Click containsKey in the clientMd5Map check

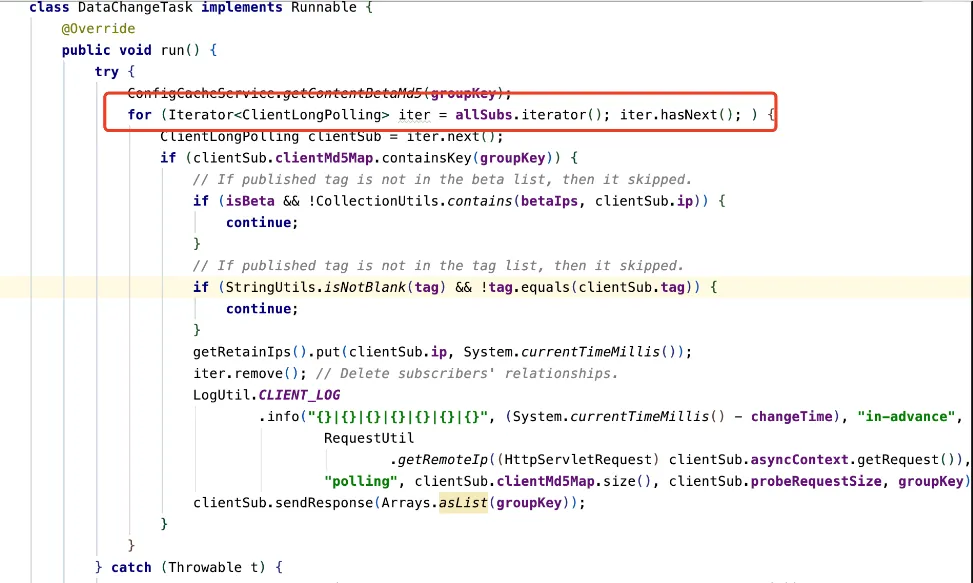pyautogui.click(x=426, y=158)
